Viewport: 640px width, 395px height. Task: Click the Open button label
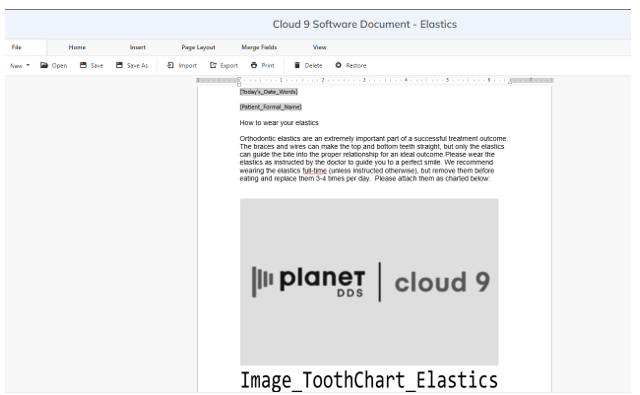click(60, 66)
